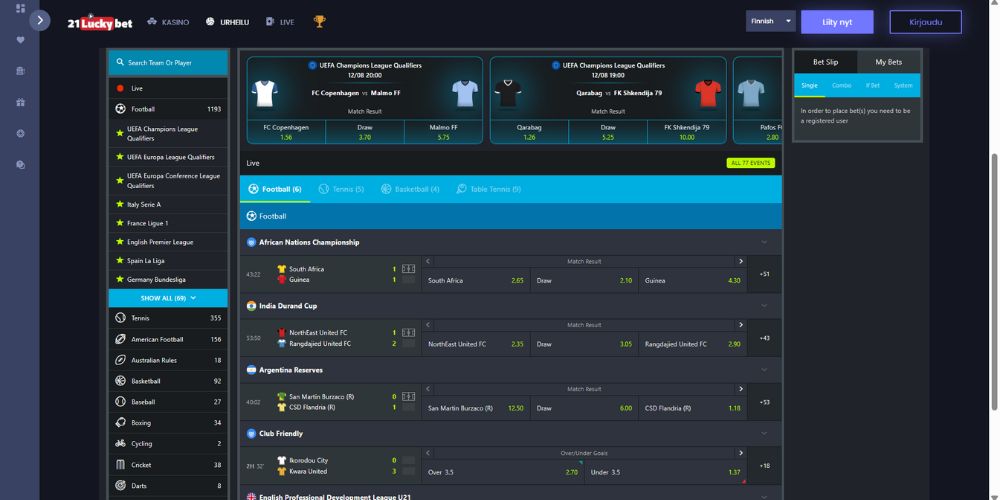Open +43 markets for NorthEast United match
The width and height of the screenshot is (1000, 500).
click(764, 338)
